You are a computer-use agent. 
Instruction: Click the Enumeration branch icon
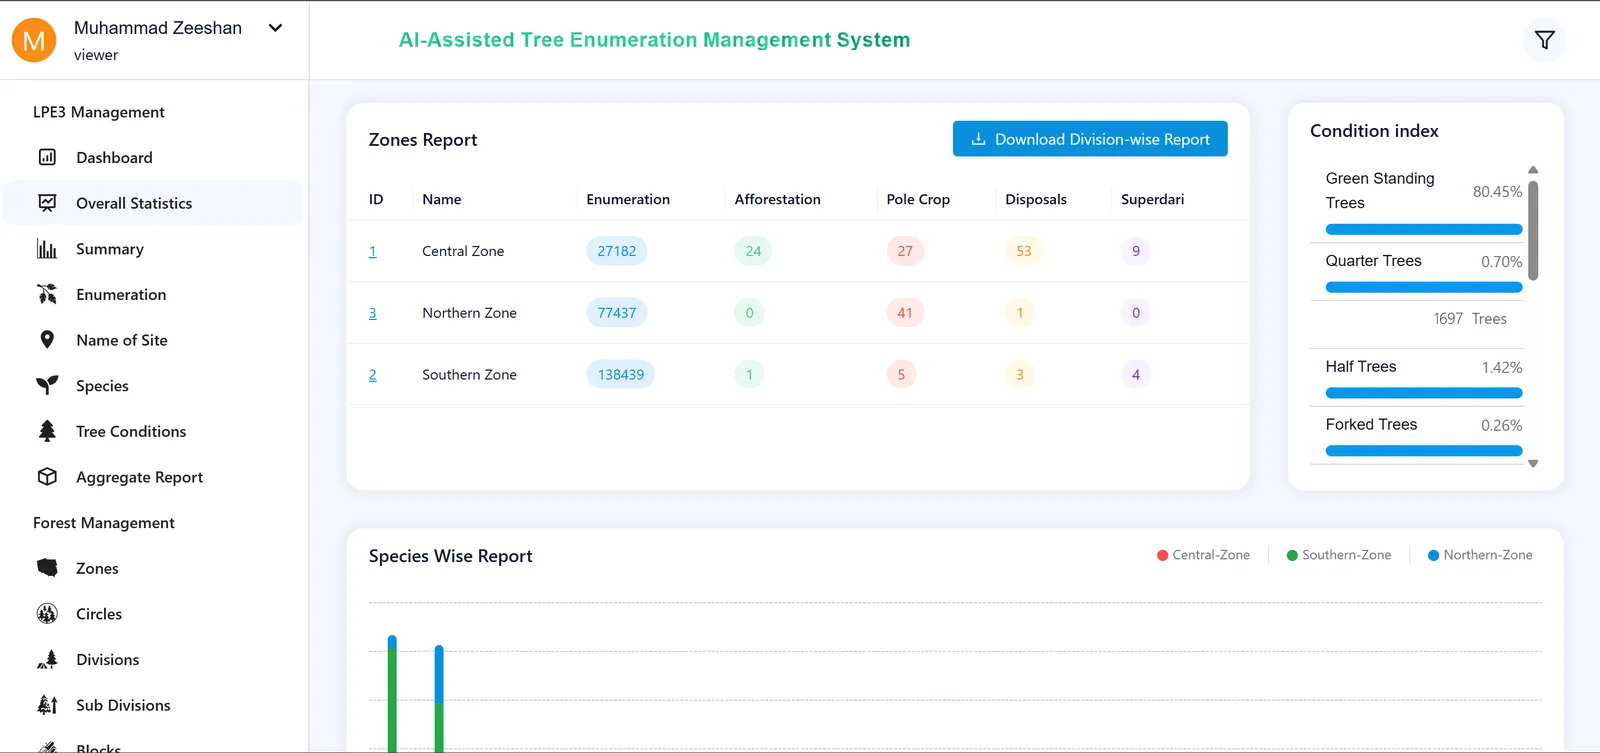click(x=47, y=294)
